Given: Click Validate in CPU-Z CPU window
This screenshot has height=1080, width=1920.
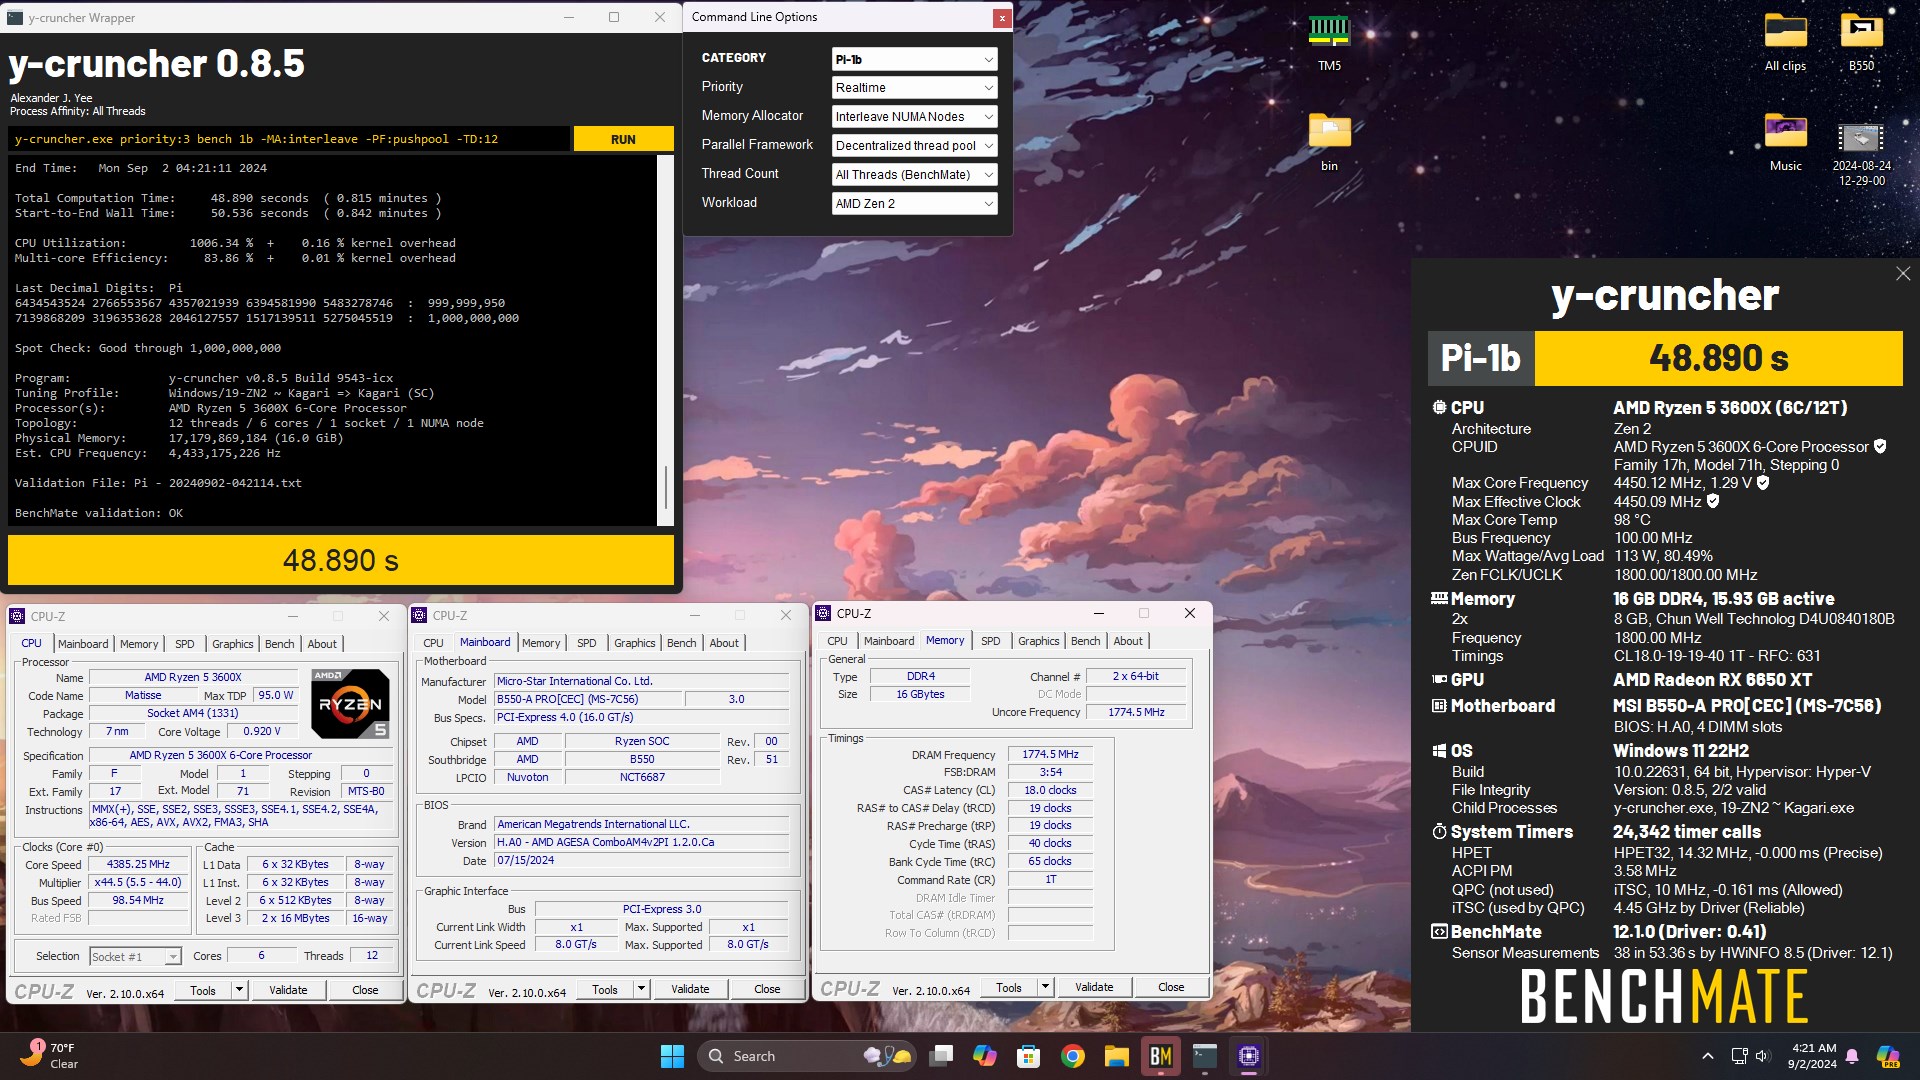Looking at the screenshot, I should point(288,990).
